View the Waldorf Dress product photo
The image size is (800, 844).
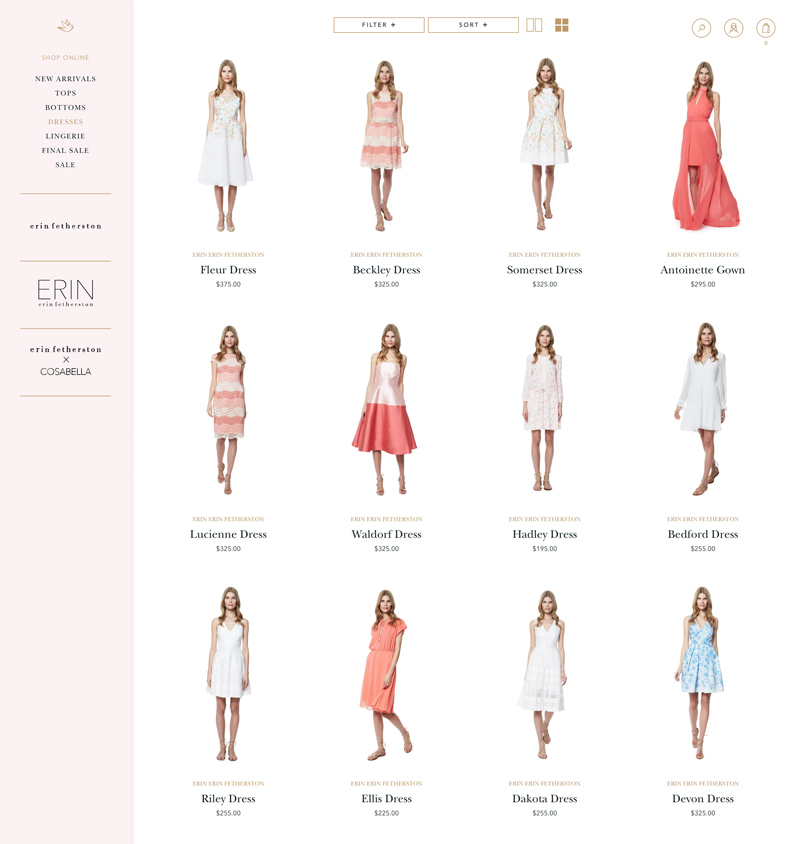[x=386, y=410]
